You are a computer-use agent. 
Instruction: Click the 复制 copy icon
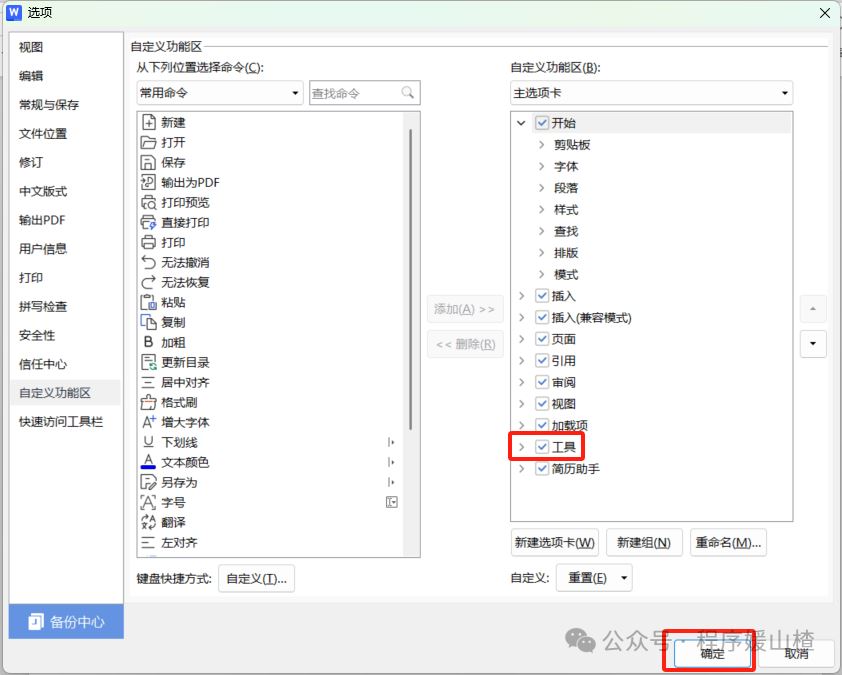click(x=148, y=322)
